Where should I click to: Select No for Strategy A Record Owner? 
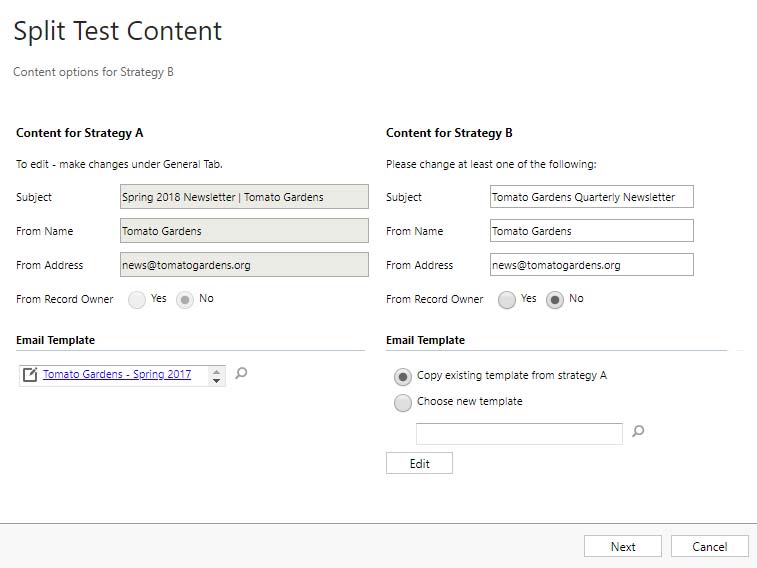185,299
